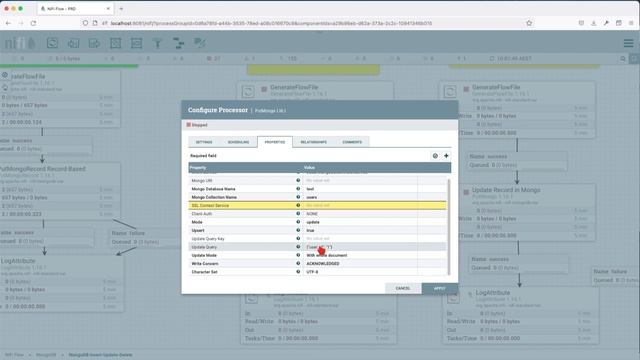Edit the Update Query value

point(360,247)
